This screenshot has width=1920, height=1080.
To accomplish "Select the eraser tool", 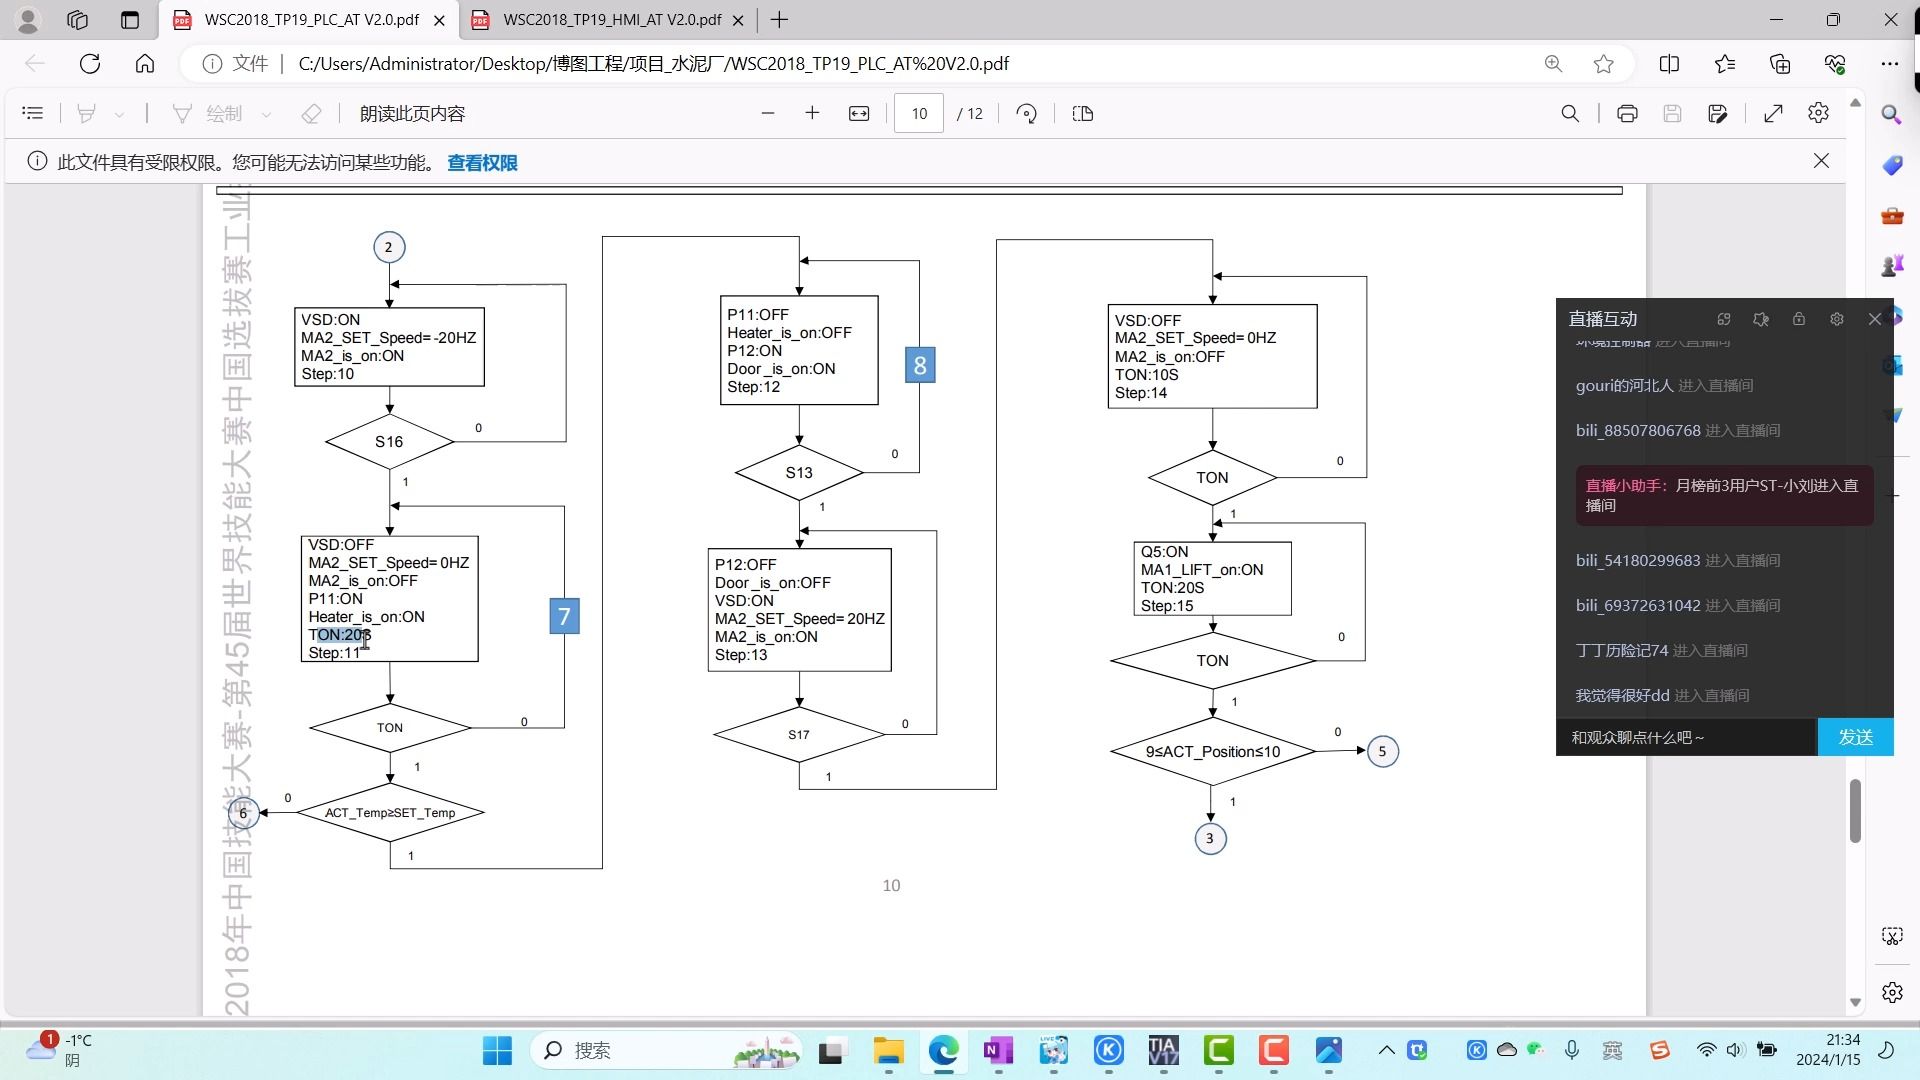I will [x=311, y=114].
